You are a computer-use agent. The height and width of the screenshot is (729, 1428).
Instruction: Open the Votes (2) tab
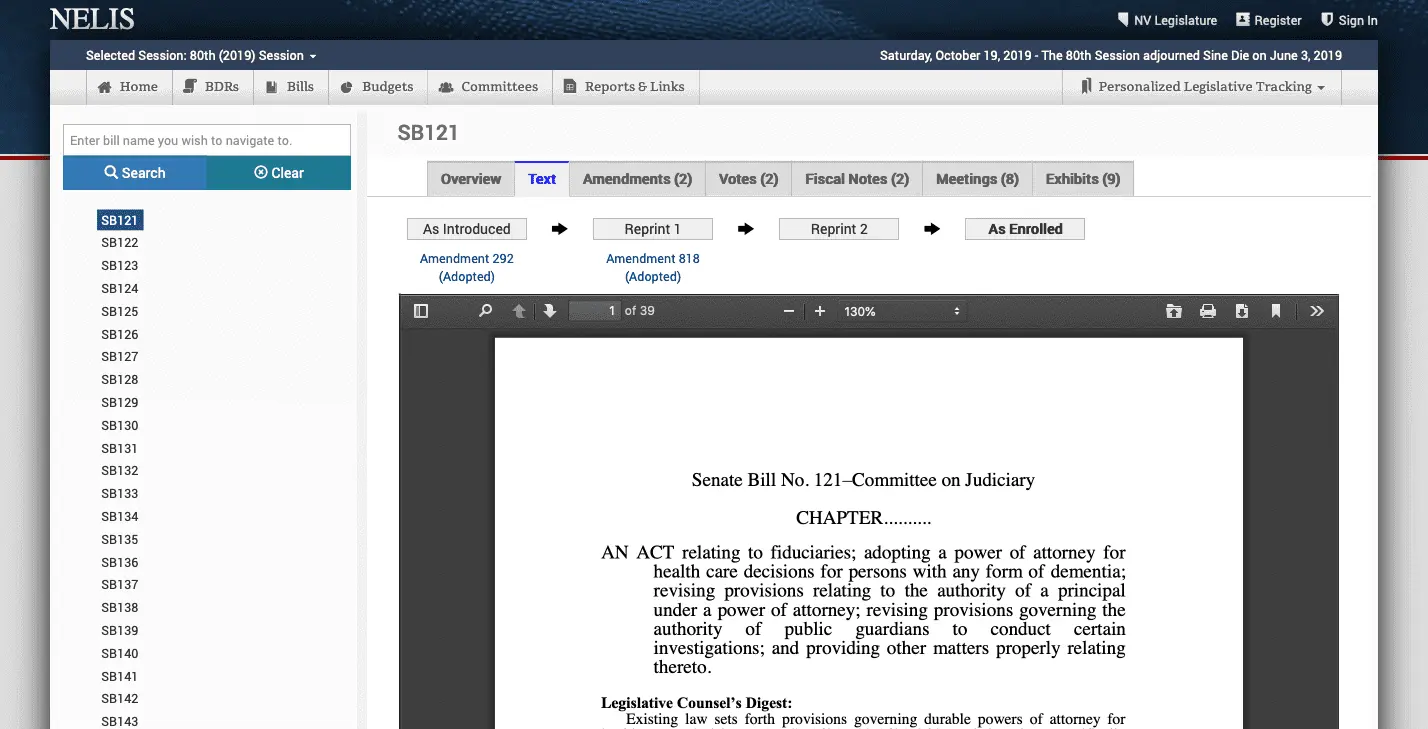point(748,179)
